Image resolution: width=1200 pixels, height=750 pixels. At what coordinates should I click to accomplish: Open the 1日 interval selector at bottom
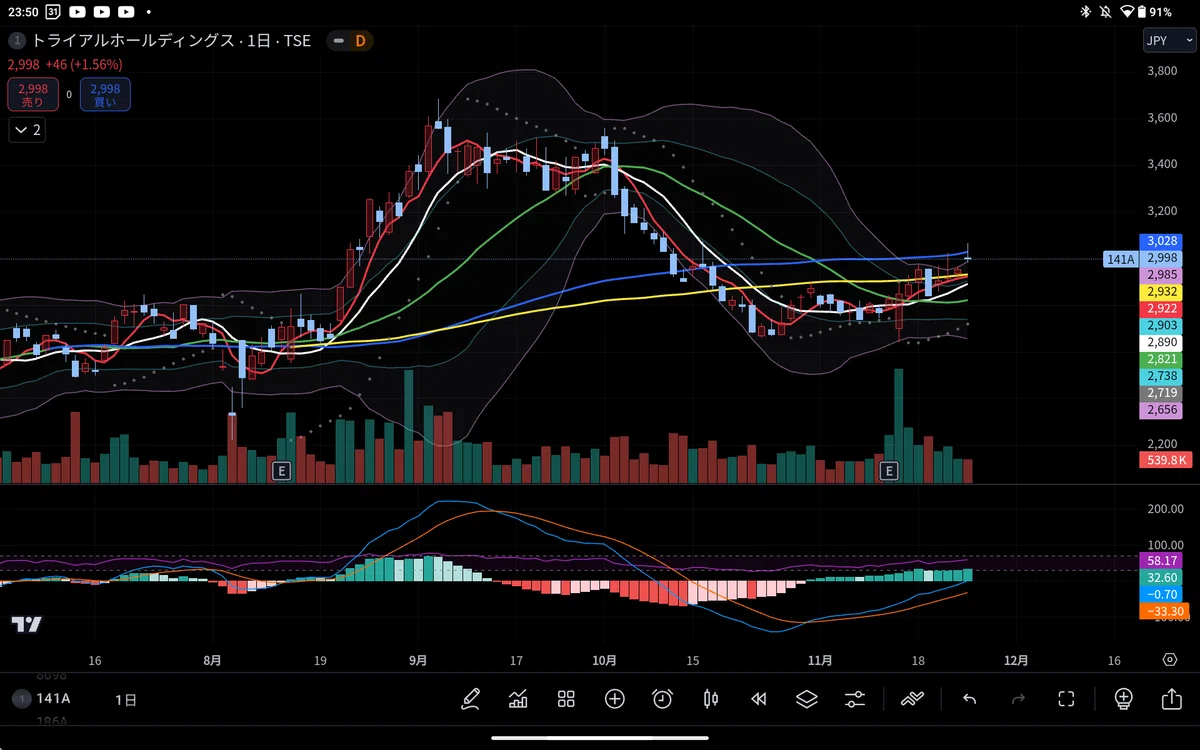coord(126,700)
